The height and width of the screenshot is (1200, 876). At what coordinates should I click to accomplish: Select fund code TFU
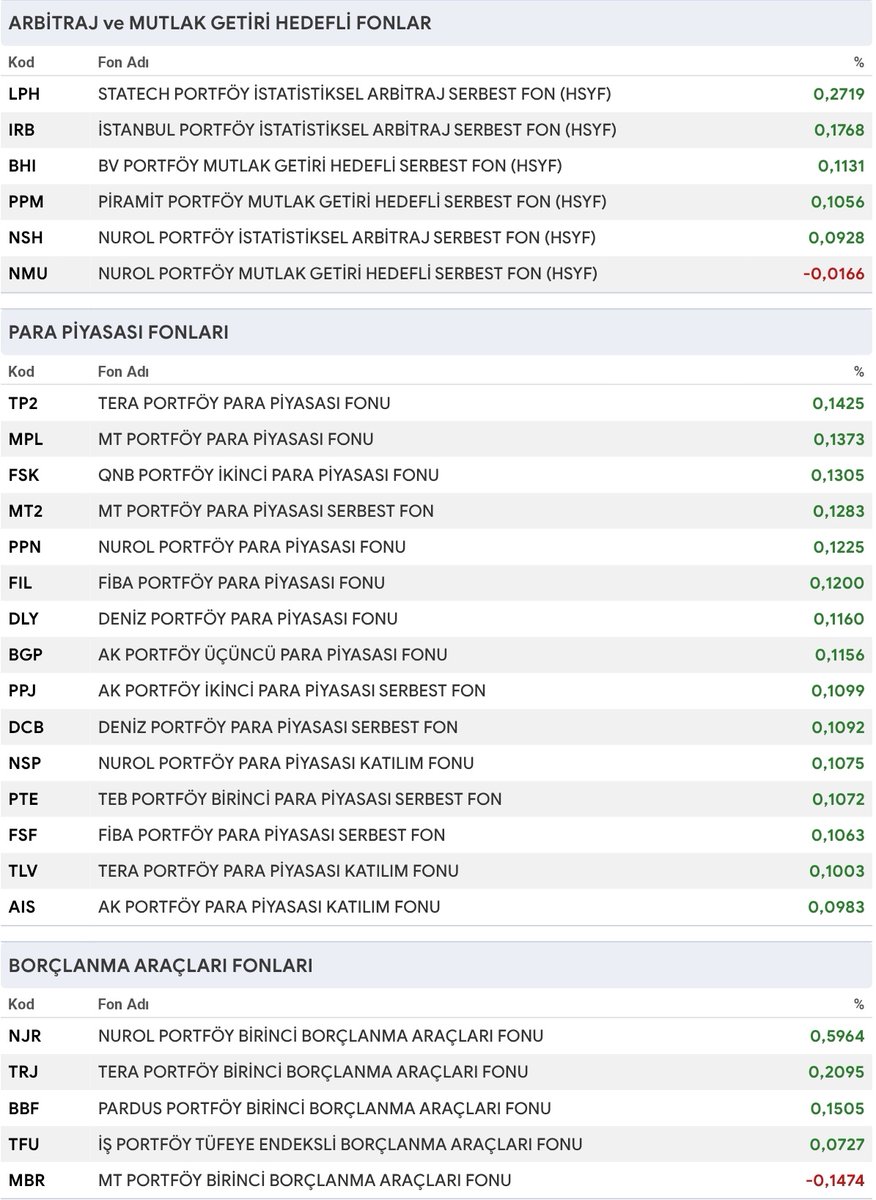(x=24, y=1144)
